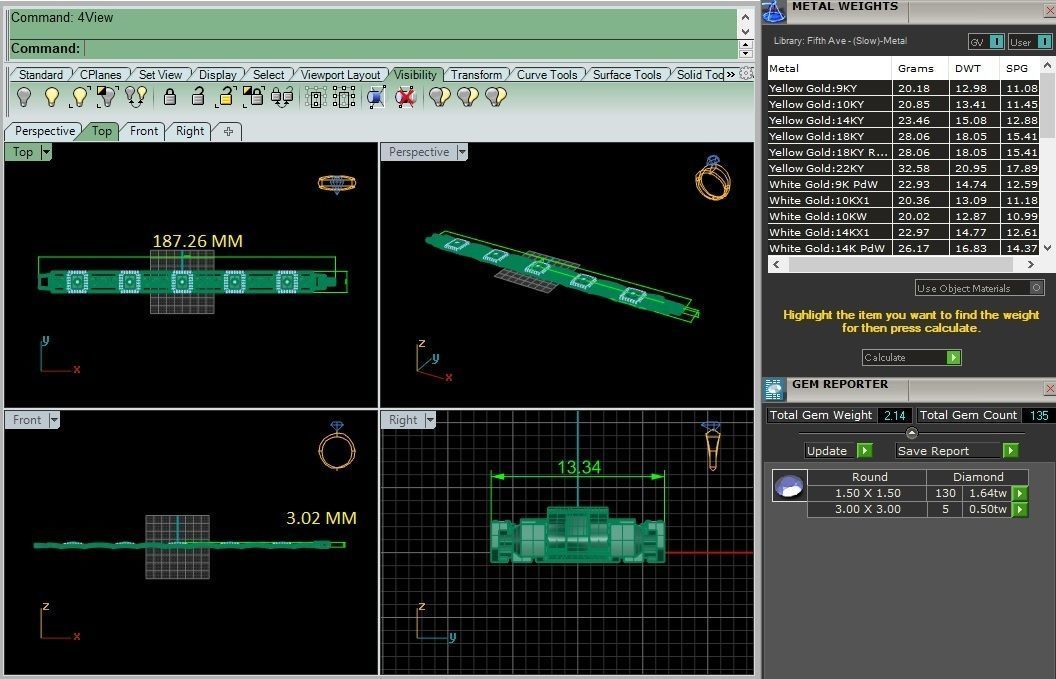The image size is (1056, 679).
Task: Click the Invert Hide lightbulb icon
Action: point(106,97)
